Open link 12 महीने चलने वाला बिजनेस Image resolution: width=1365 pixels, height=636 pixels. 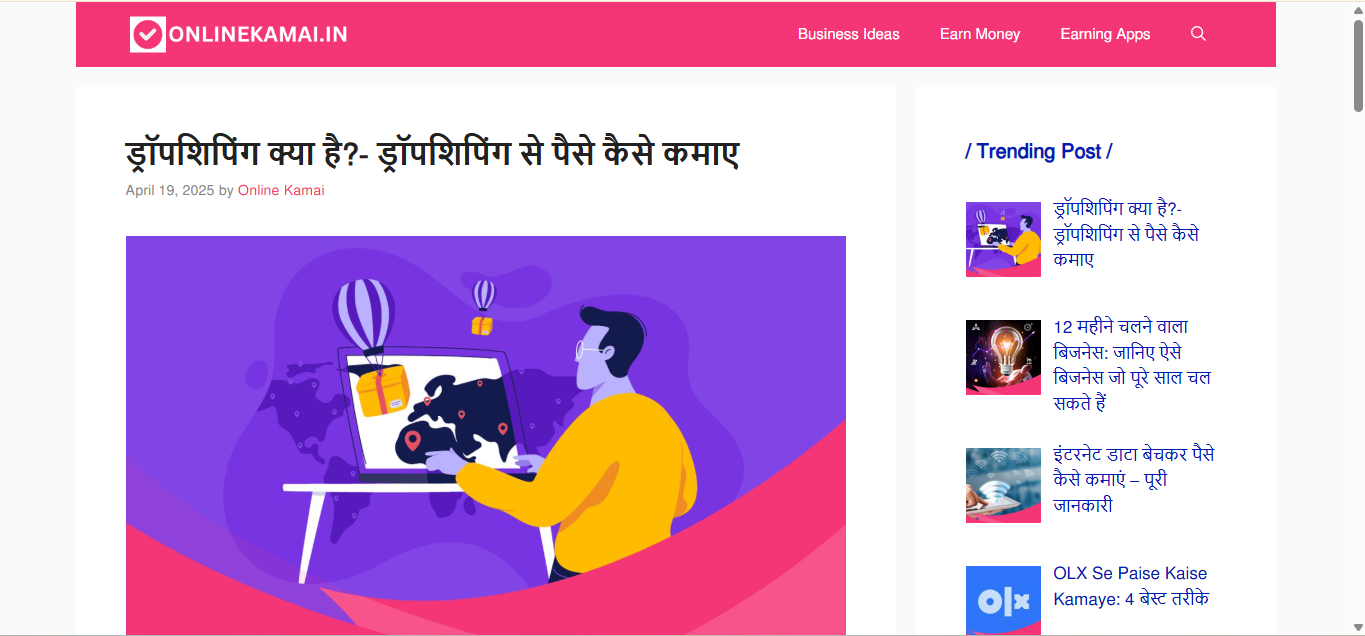click(1132, 365)
